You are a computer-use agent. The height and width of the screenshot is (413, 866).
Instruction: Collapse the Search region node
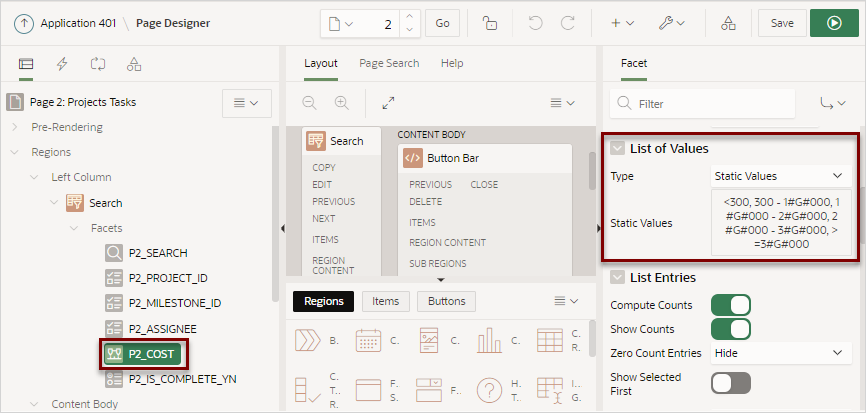coord(54,203)
